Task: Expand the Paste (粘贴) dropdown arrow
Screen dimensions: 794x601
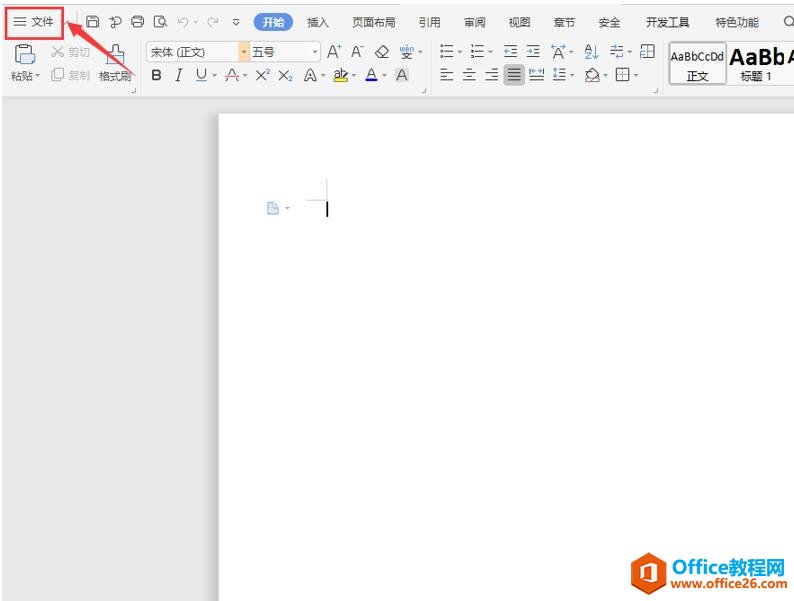Action: coord(37,77)
